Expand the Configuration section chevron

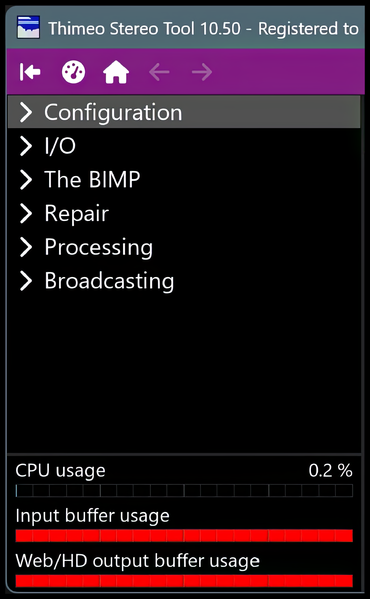click(x=26, y=112)
